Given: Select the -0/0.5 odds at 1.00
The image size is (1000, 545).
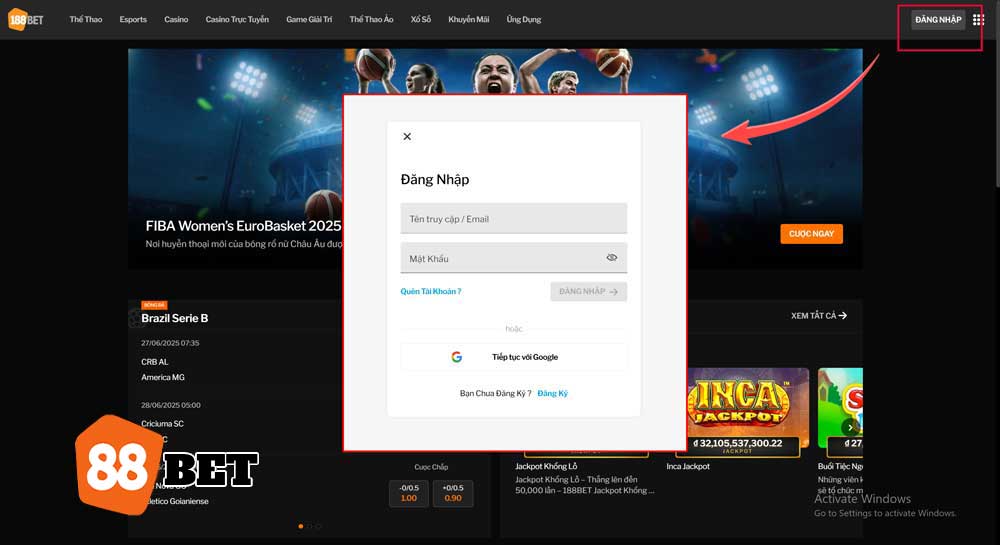Looking at the screenshot, I should (x=409, y=493).
